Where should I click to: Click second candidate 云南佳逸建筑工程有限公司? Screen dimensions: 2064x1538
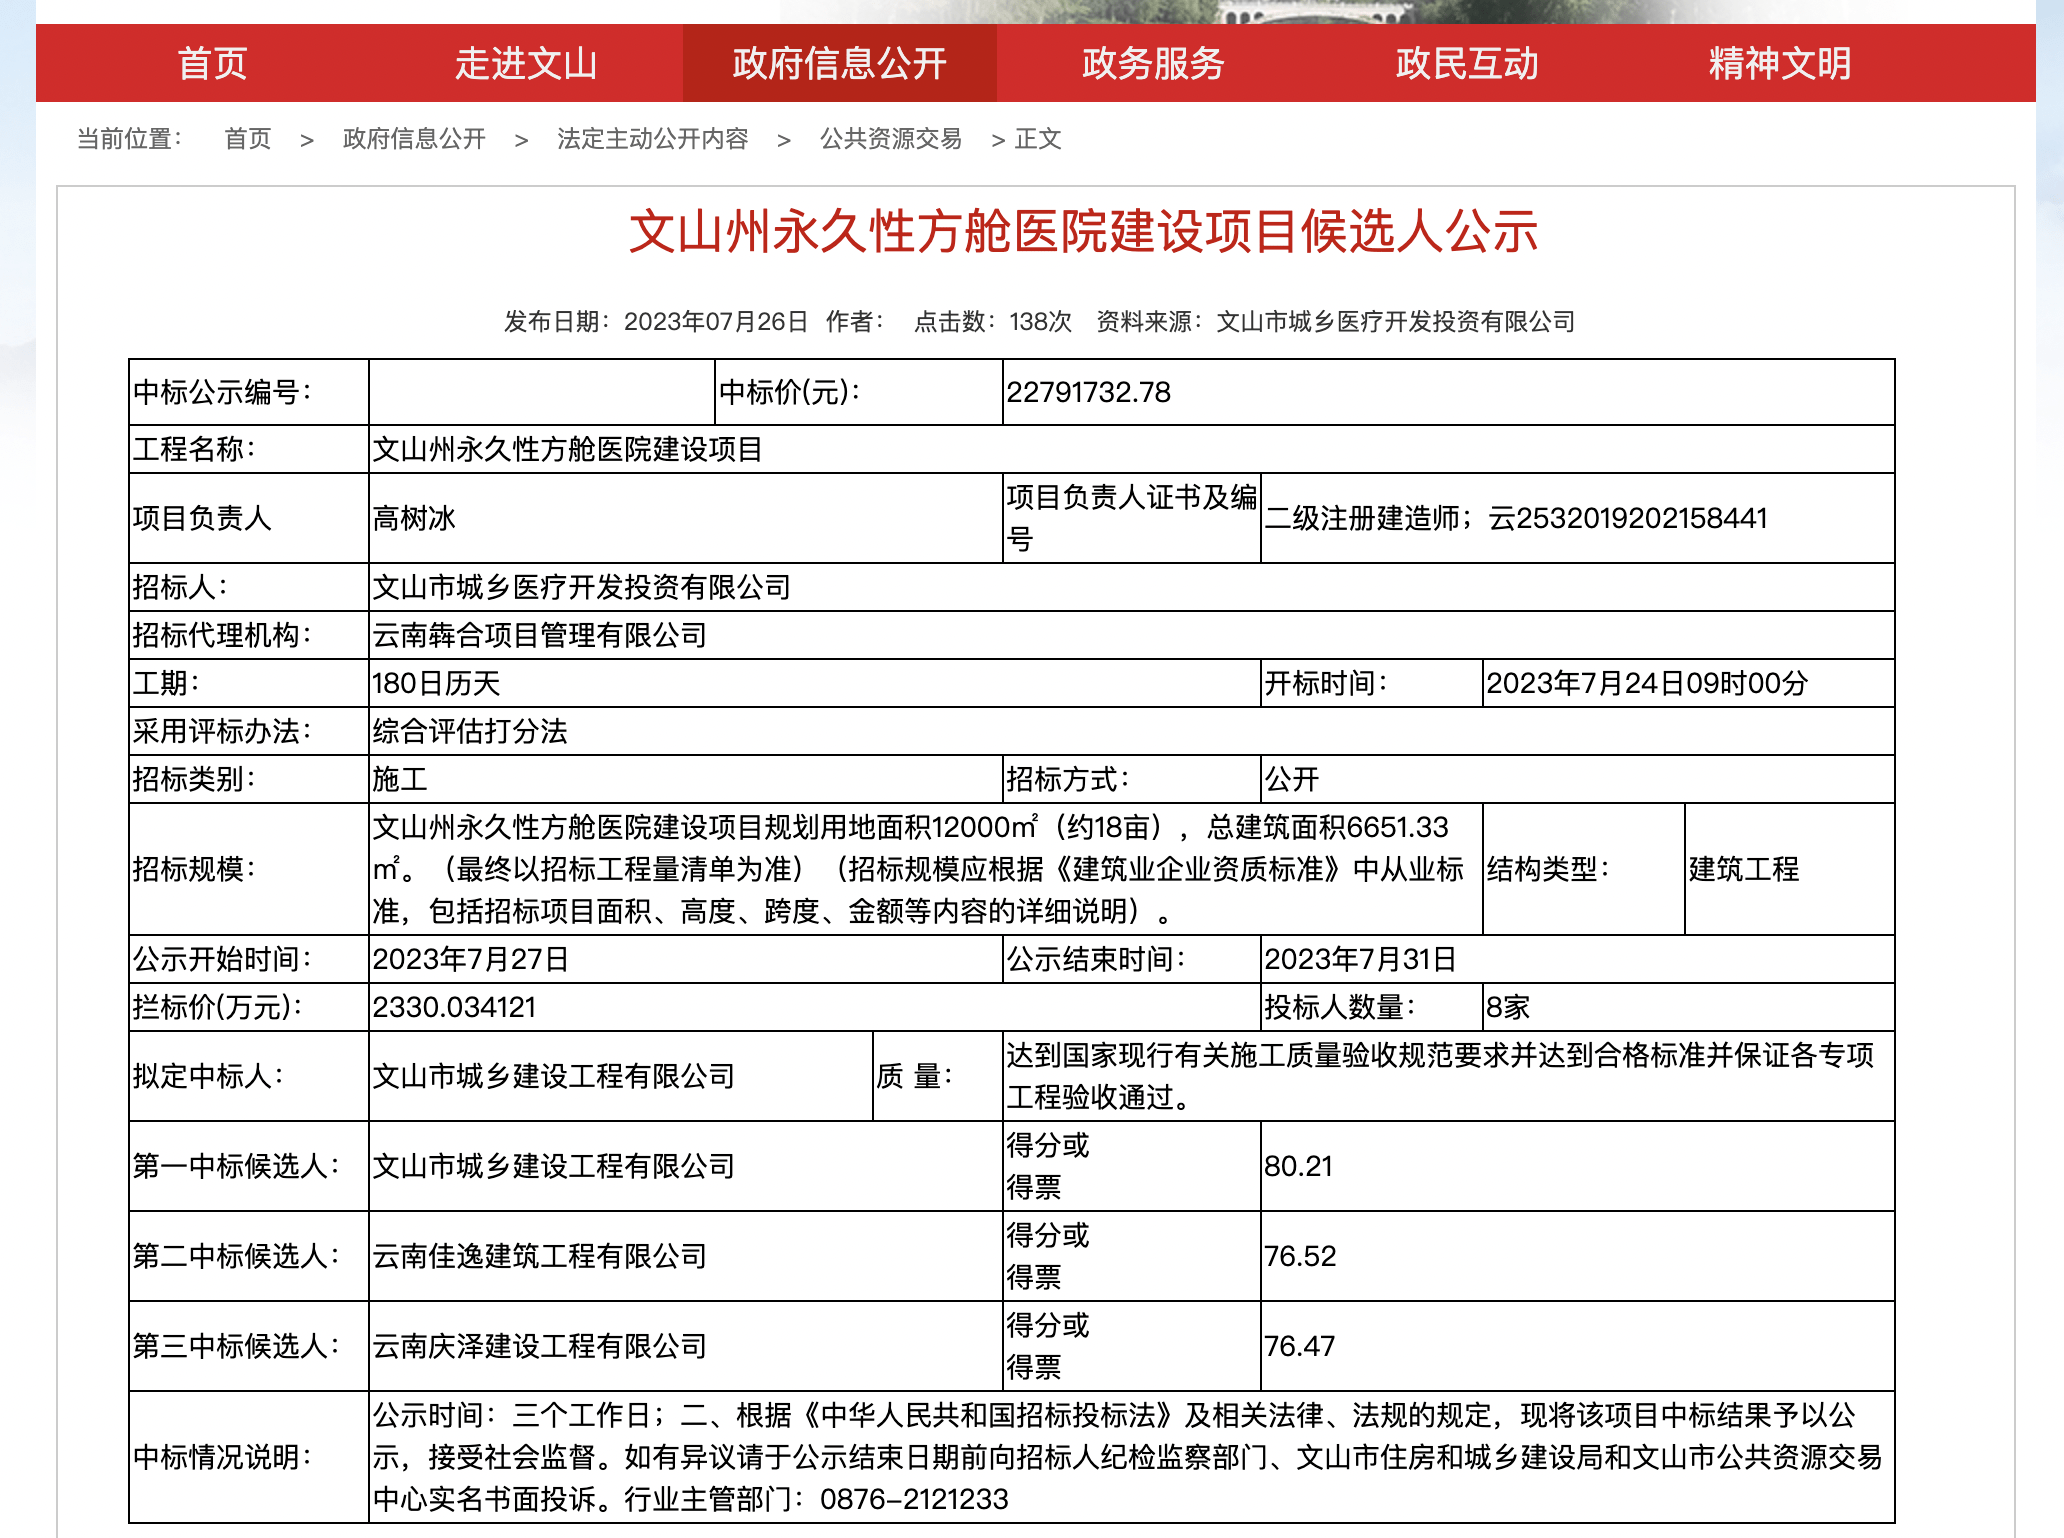tap(540, 1256)
